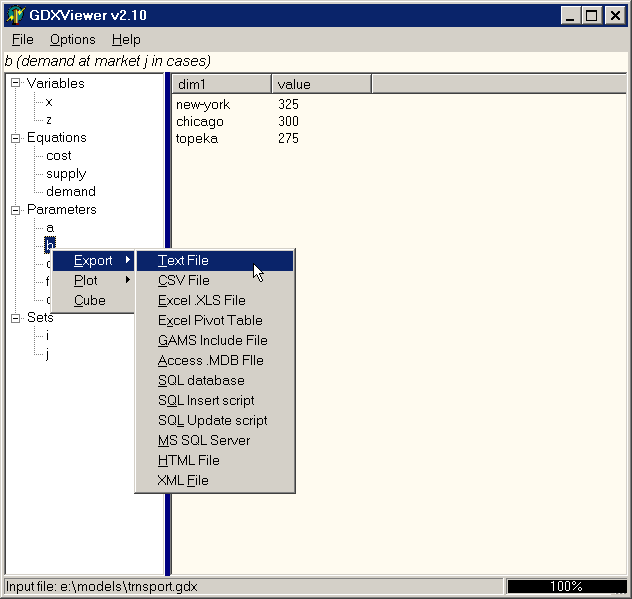Viewport: 632px width, 599px height.
Task: Select Cube from context menu
Action: [x=89, y=301]
